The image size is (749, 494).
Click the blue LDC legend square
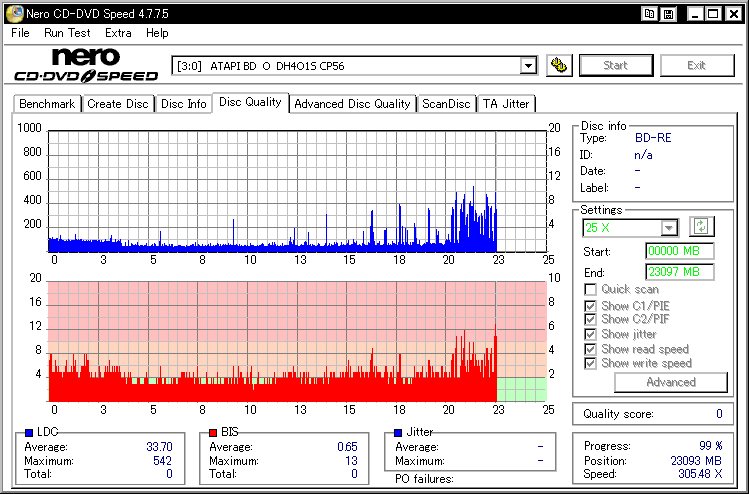[x=29, y=432]
